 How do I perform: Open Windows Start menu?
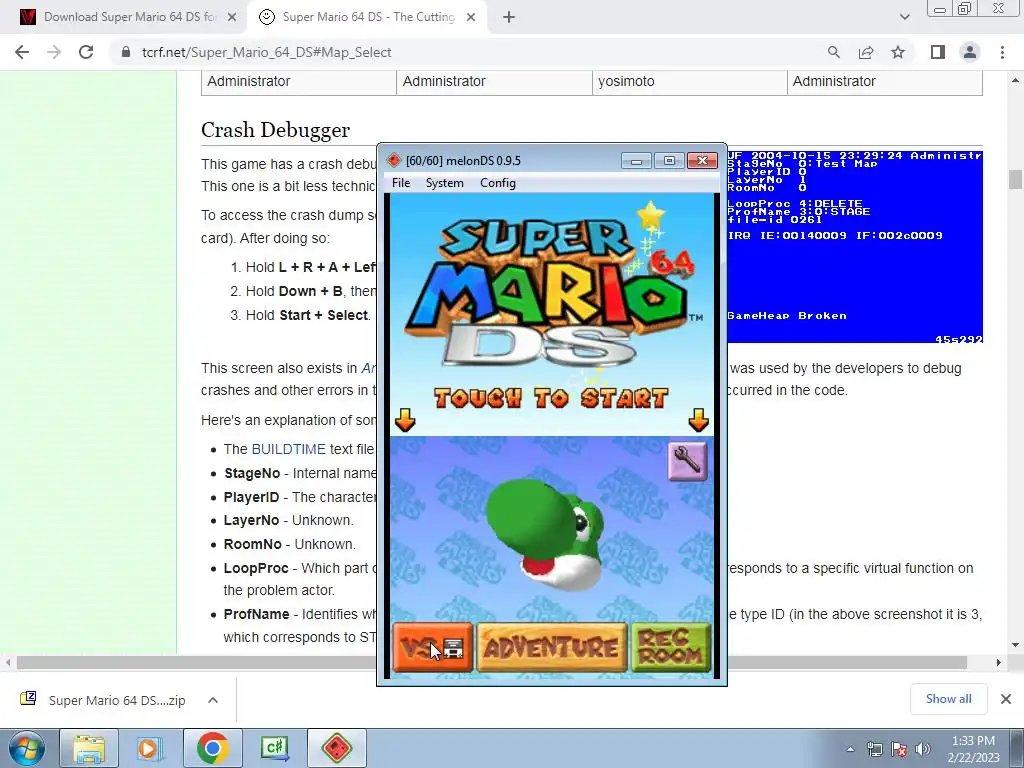pos(26,748)
